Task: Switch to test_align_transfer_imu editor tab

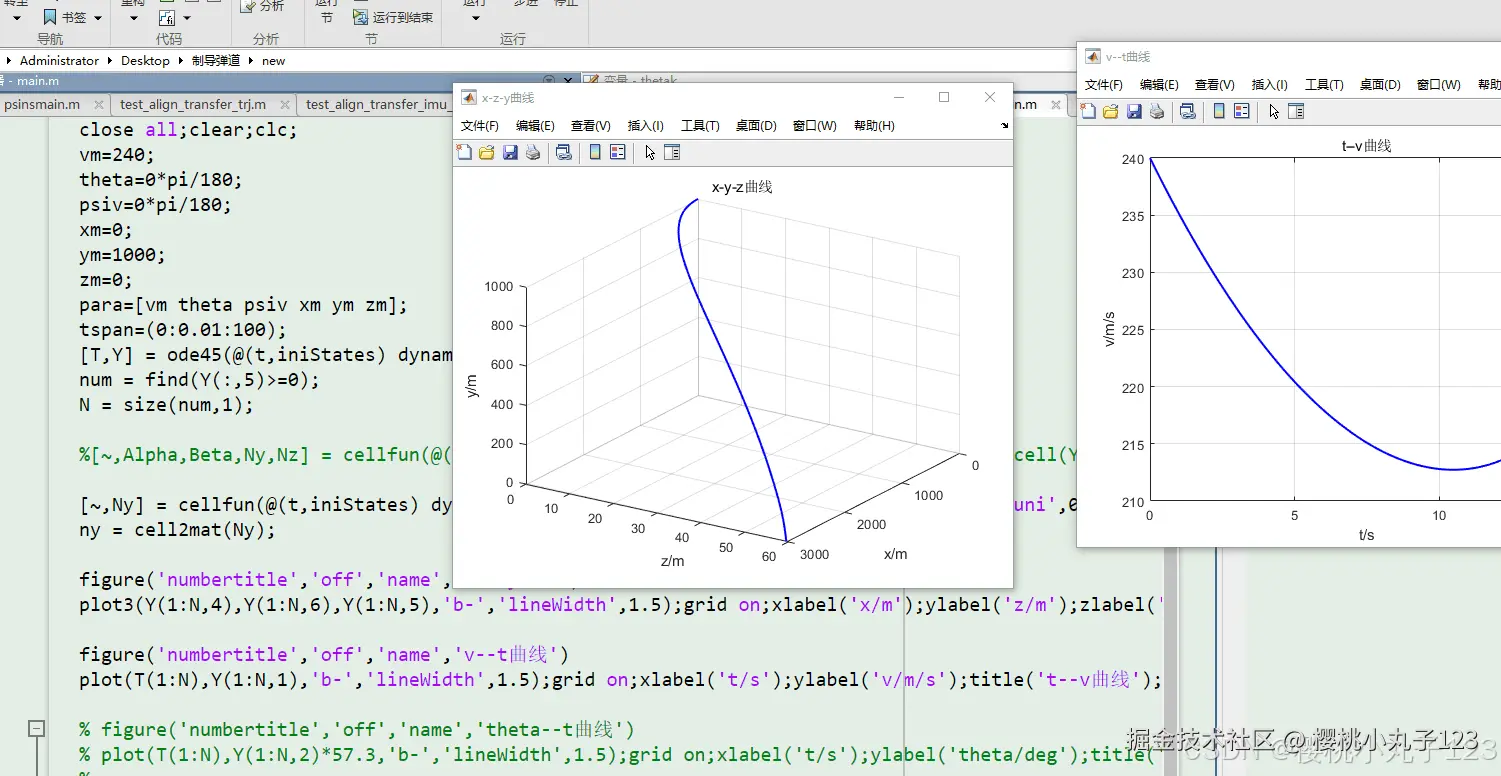Action: pos(377,104)
